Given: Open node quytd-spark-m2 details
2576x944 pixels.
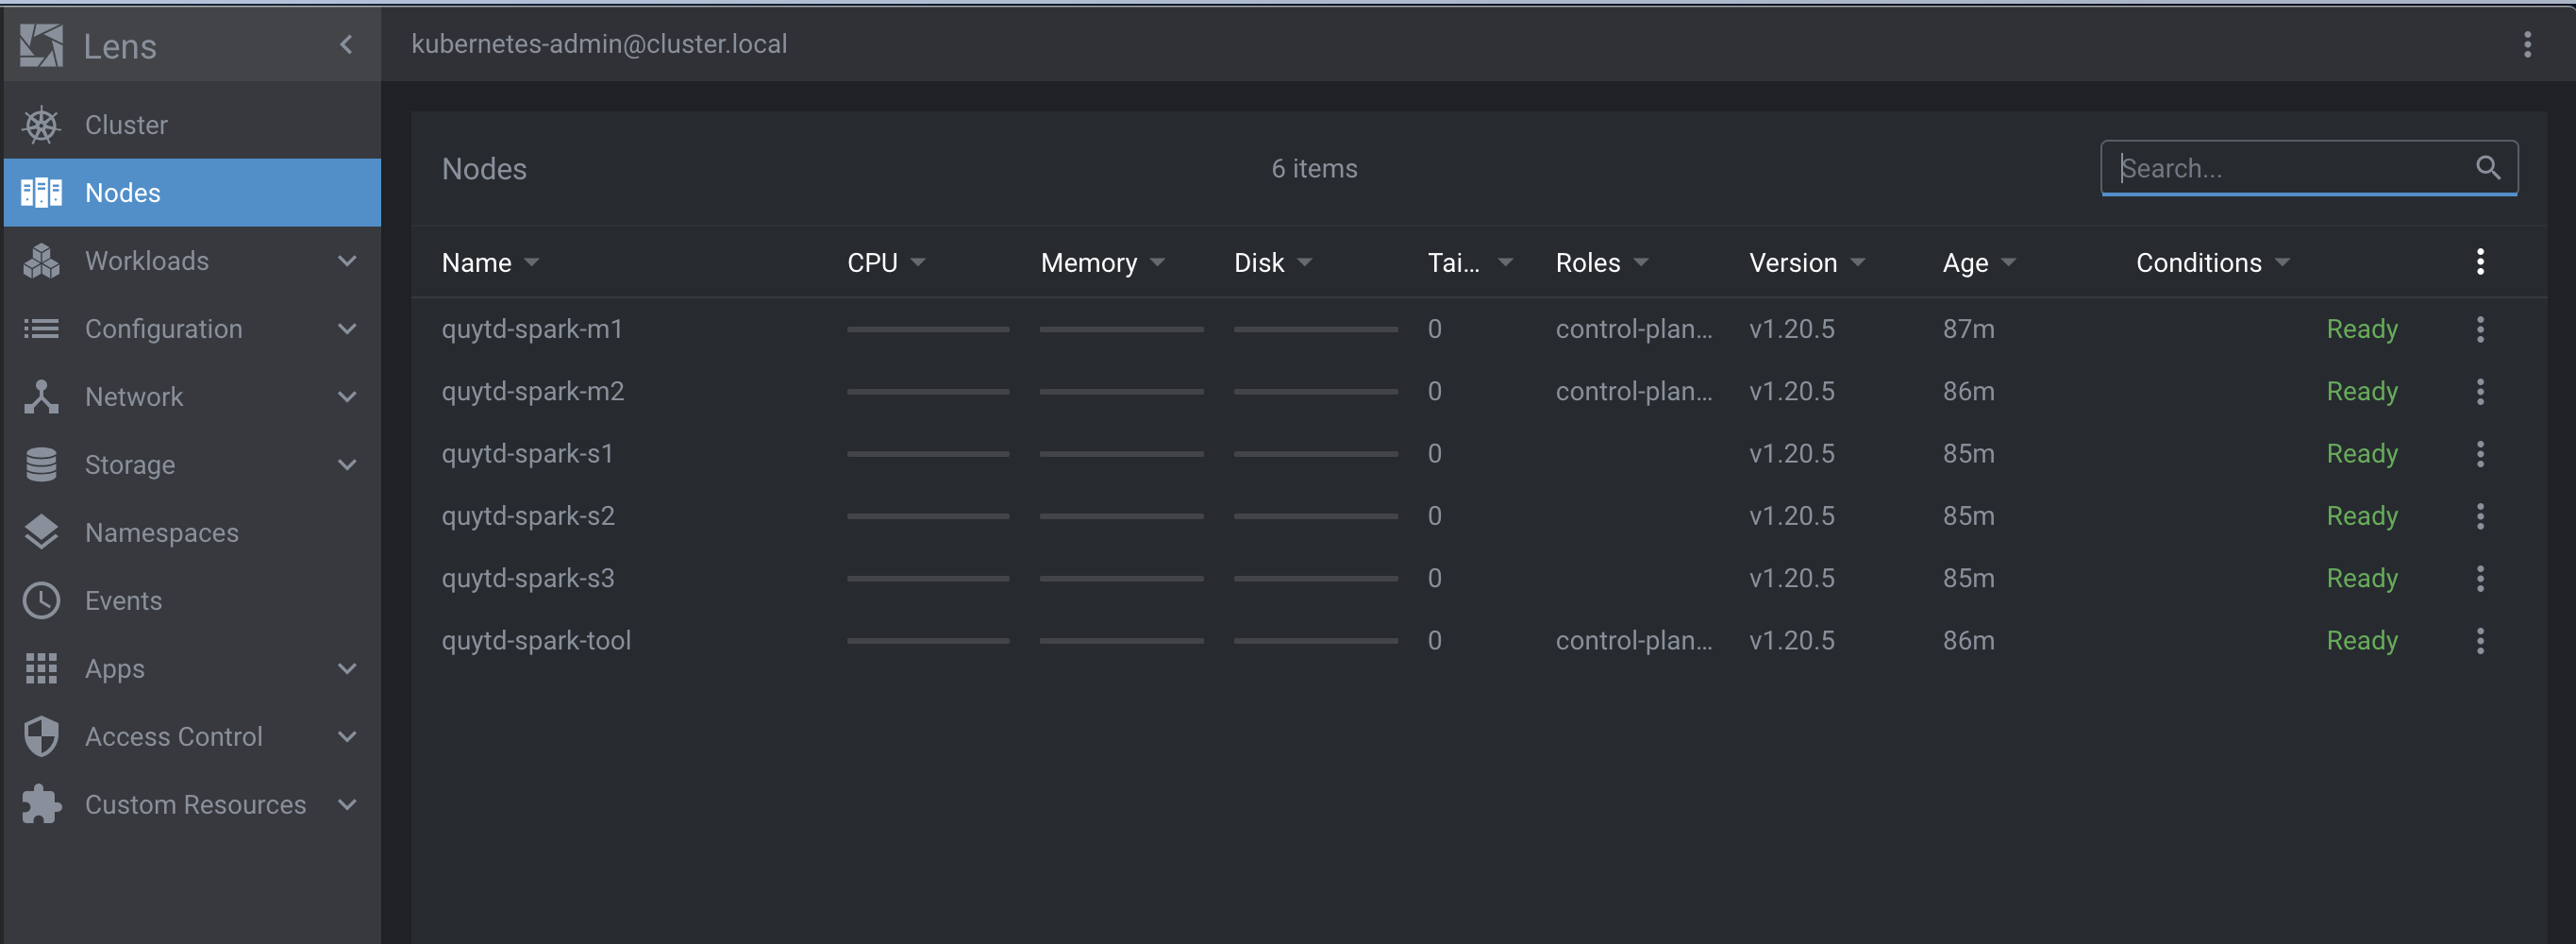Looking at the screenshot, I should [533, 391].
